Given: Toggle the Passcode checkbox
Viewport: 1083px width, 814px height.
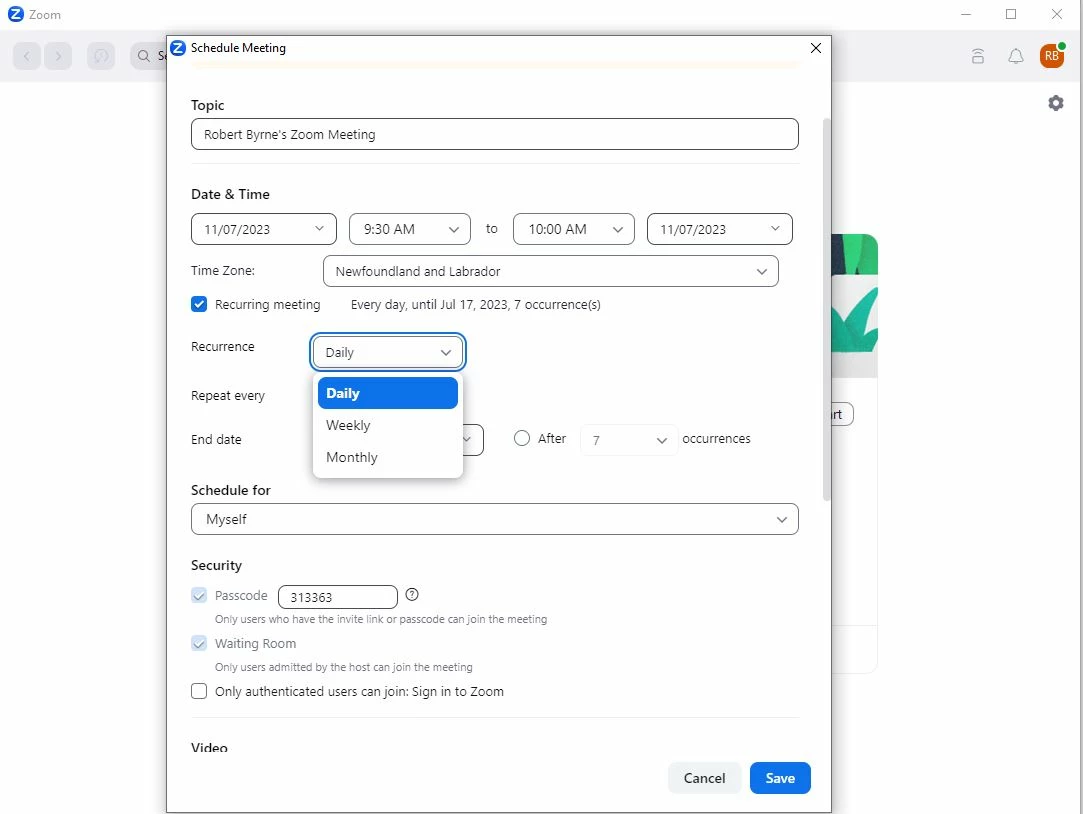Looking at the screenshot, I should coord(199,595).
